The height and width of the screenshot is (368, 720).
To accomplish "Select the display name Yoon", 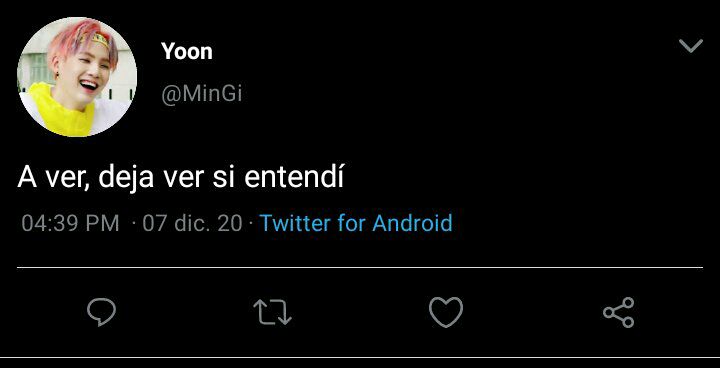I will pos(187,51).
